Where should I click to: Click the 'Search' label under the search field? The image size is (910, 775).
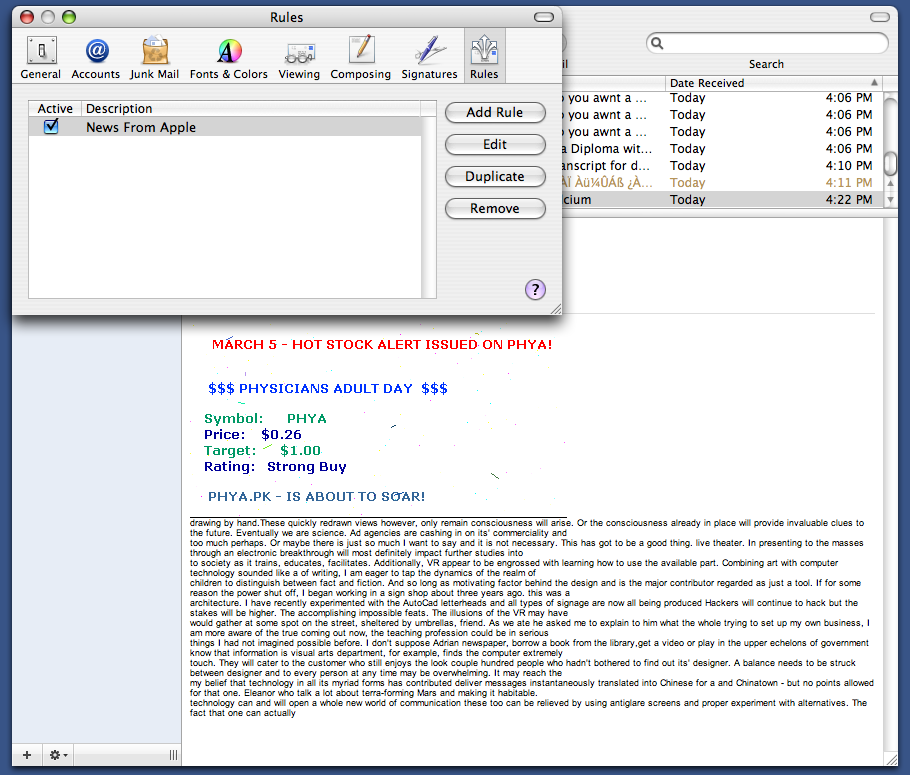(x=766, y=64)
